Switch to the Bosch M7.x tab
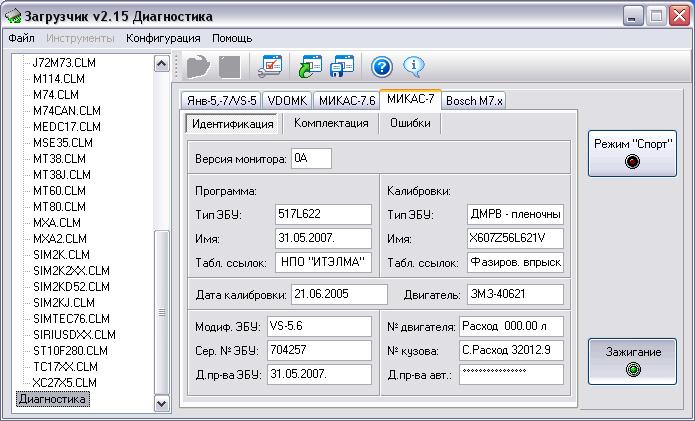Viewport: 695px width, 421px height. [475, 100]
